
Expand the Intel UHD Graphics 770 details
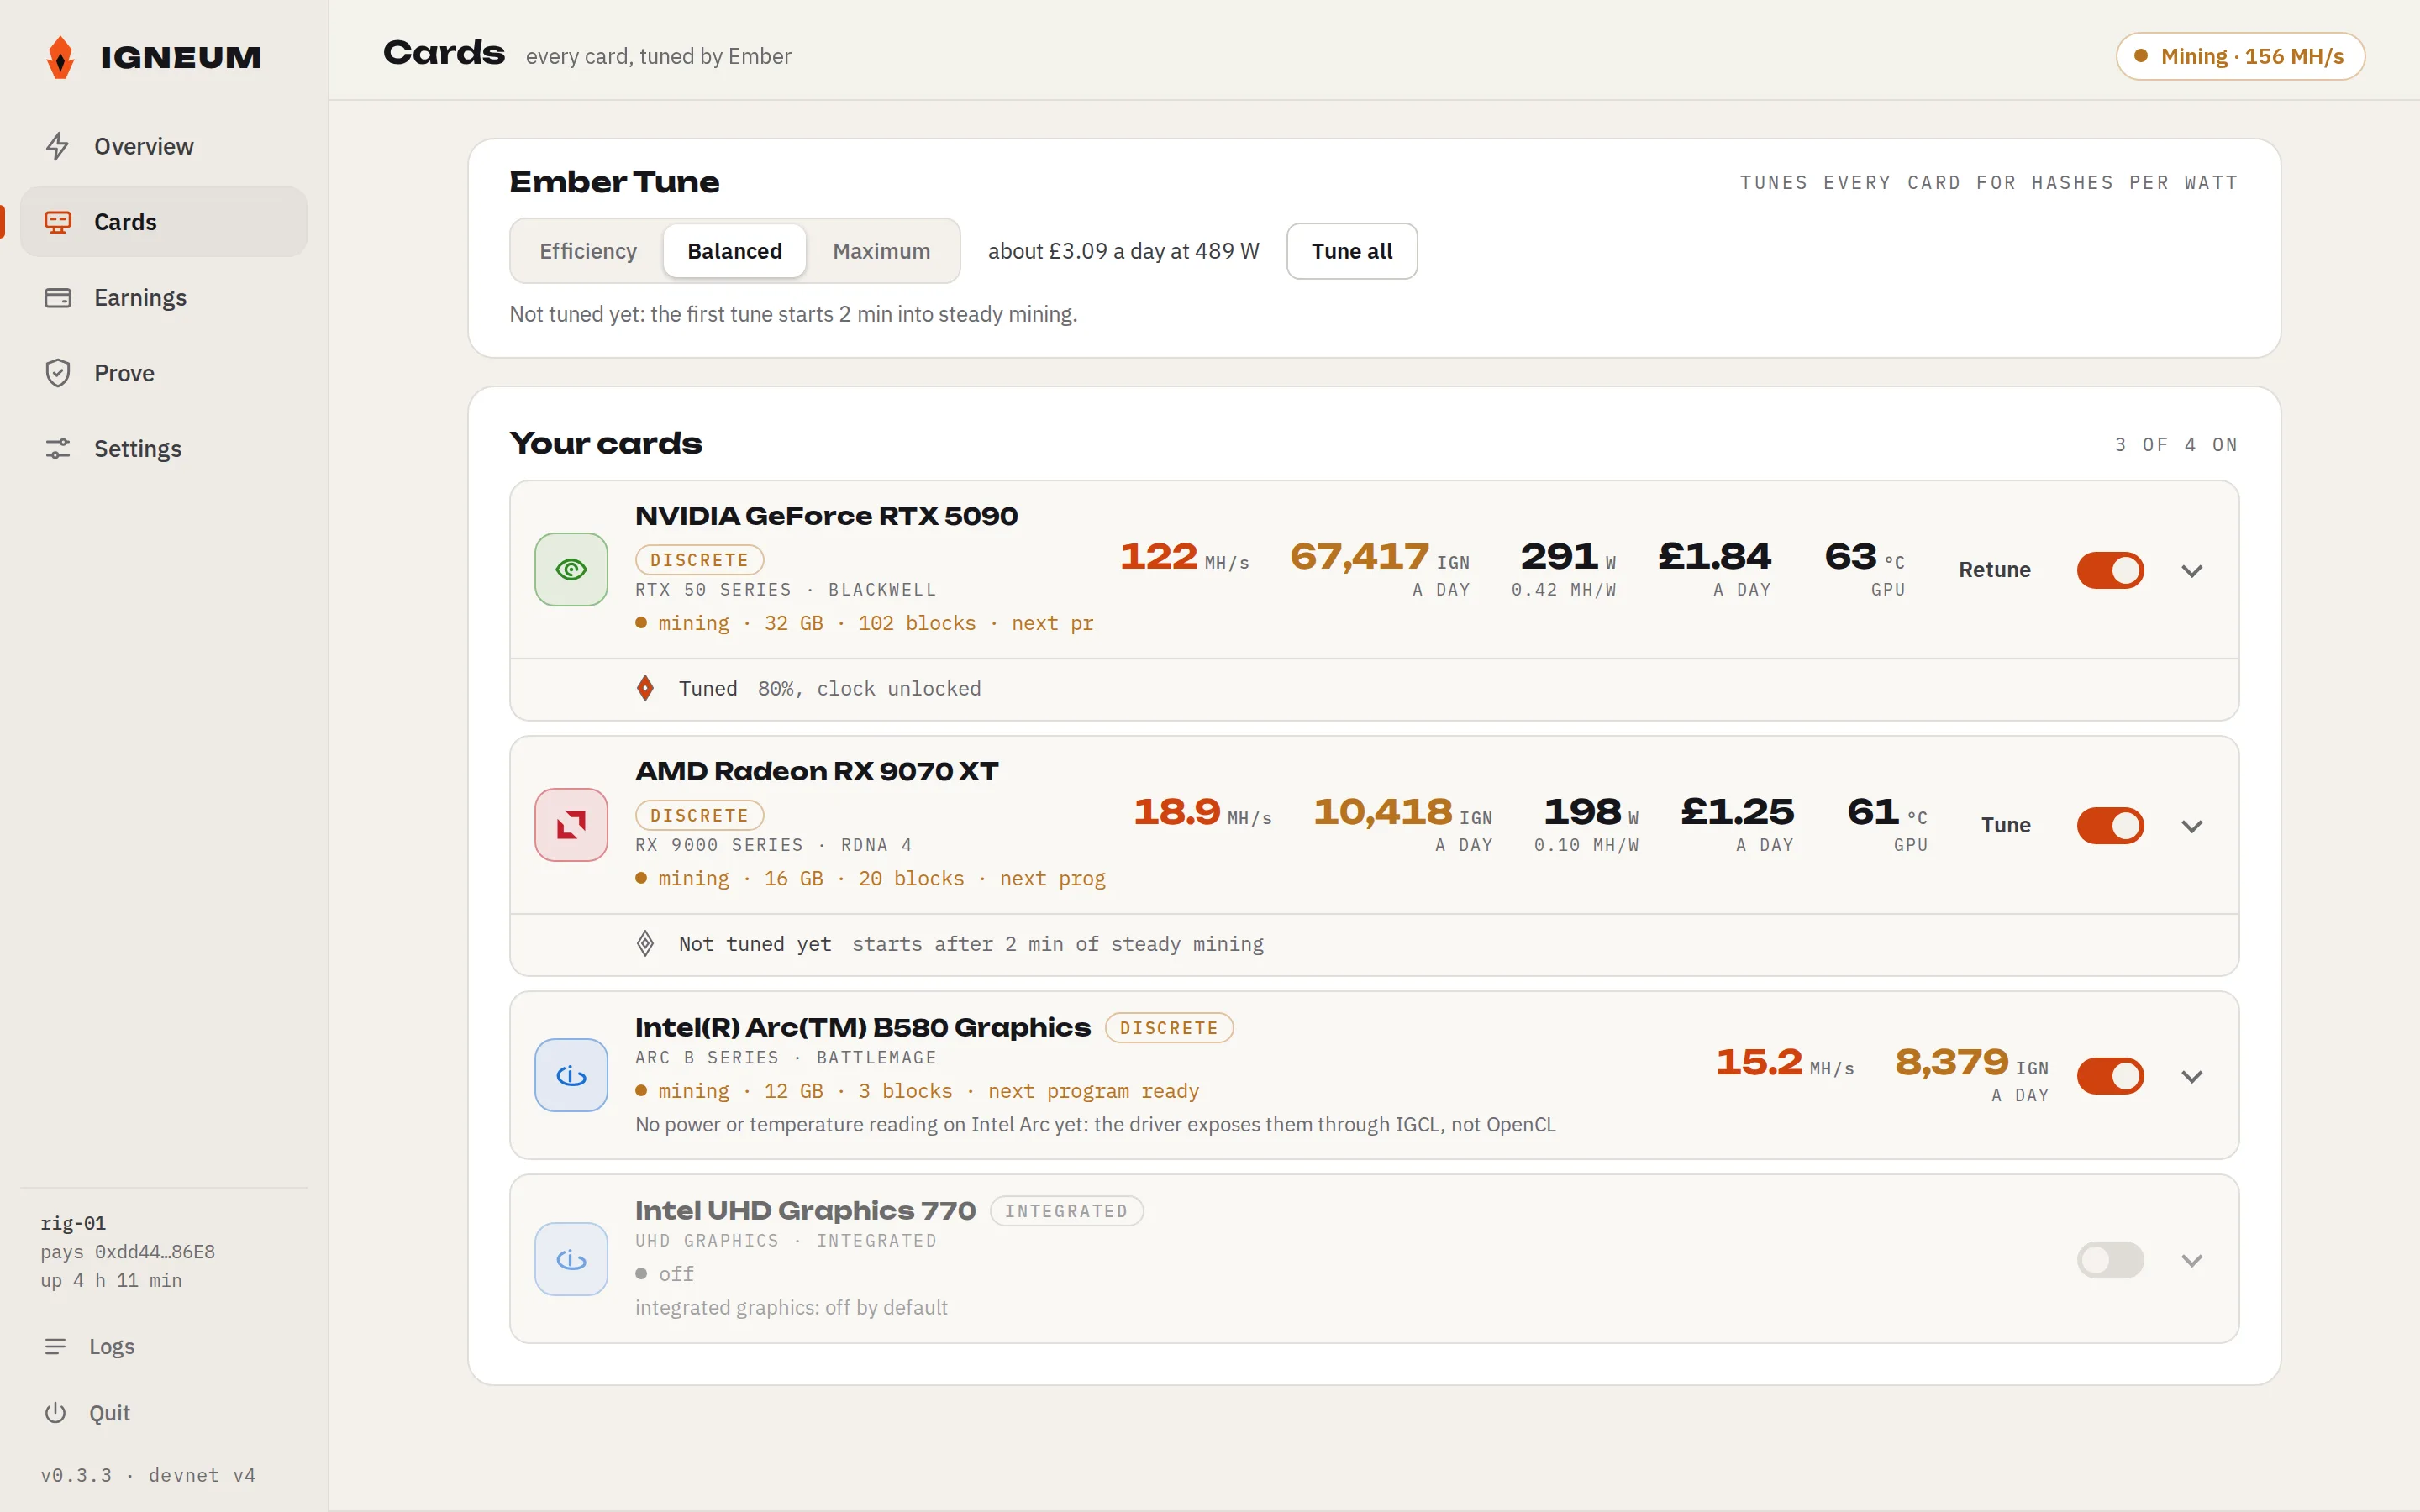click(x=2192, y=1260)
